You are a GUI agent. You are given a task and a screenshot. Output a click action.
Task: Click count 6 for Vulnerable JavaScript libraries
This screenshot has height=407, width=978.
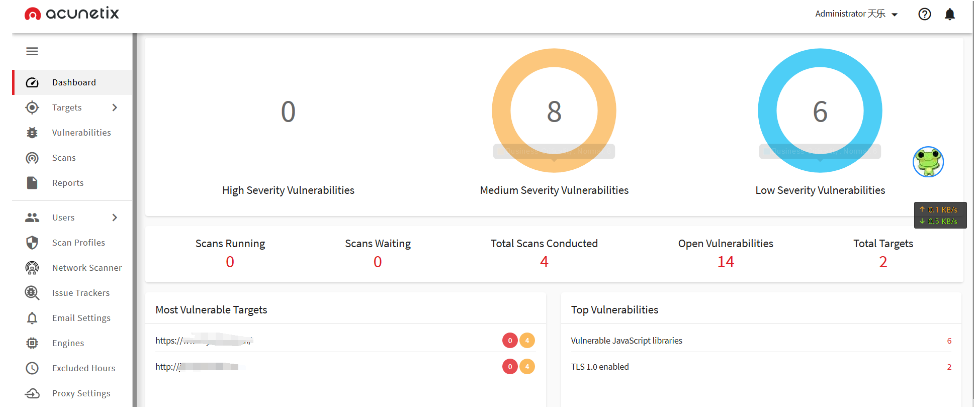pyautogui.click(x=949, y=341)
